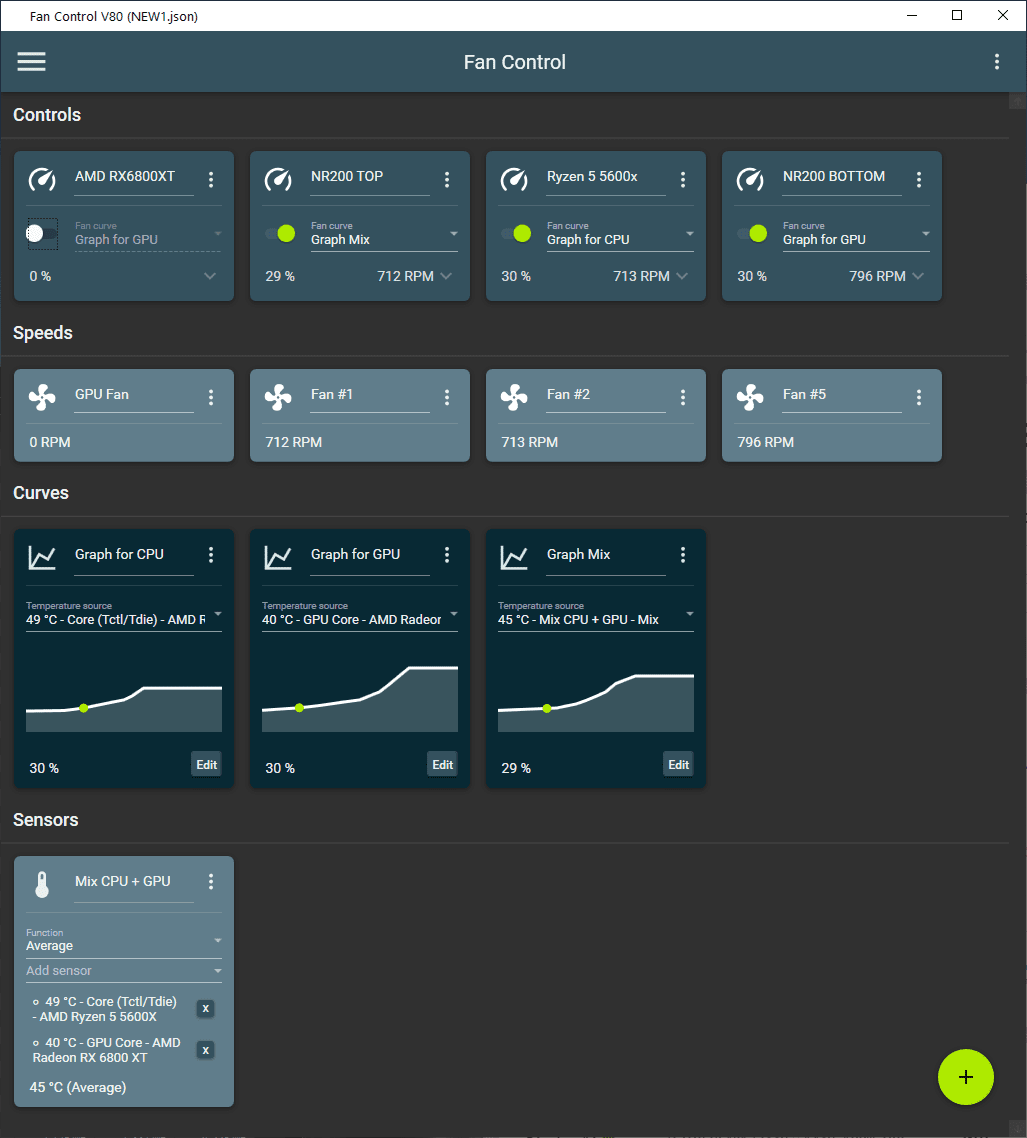This screenshot has width=1027, height=1138.
Task: Edit the Graph for CPU curve
Action: 207,765
